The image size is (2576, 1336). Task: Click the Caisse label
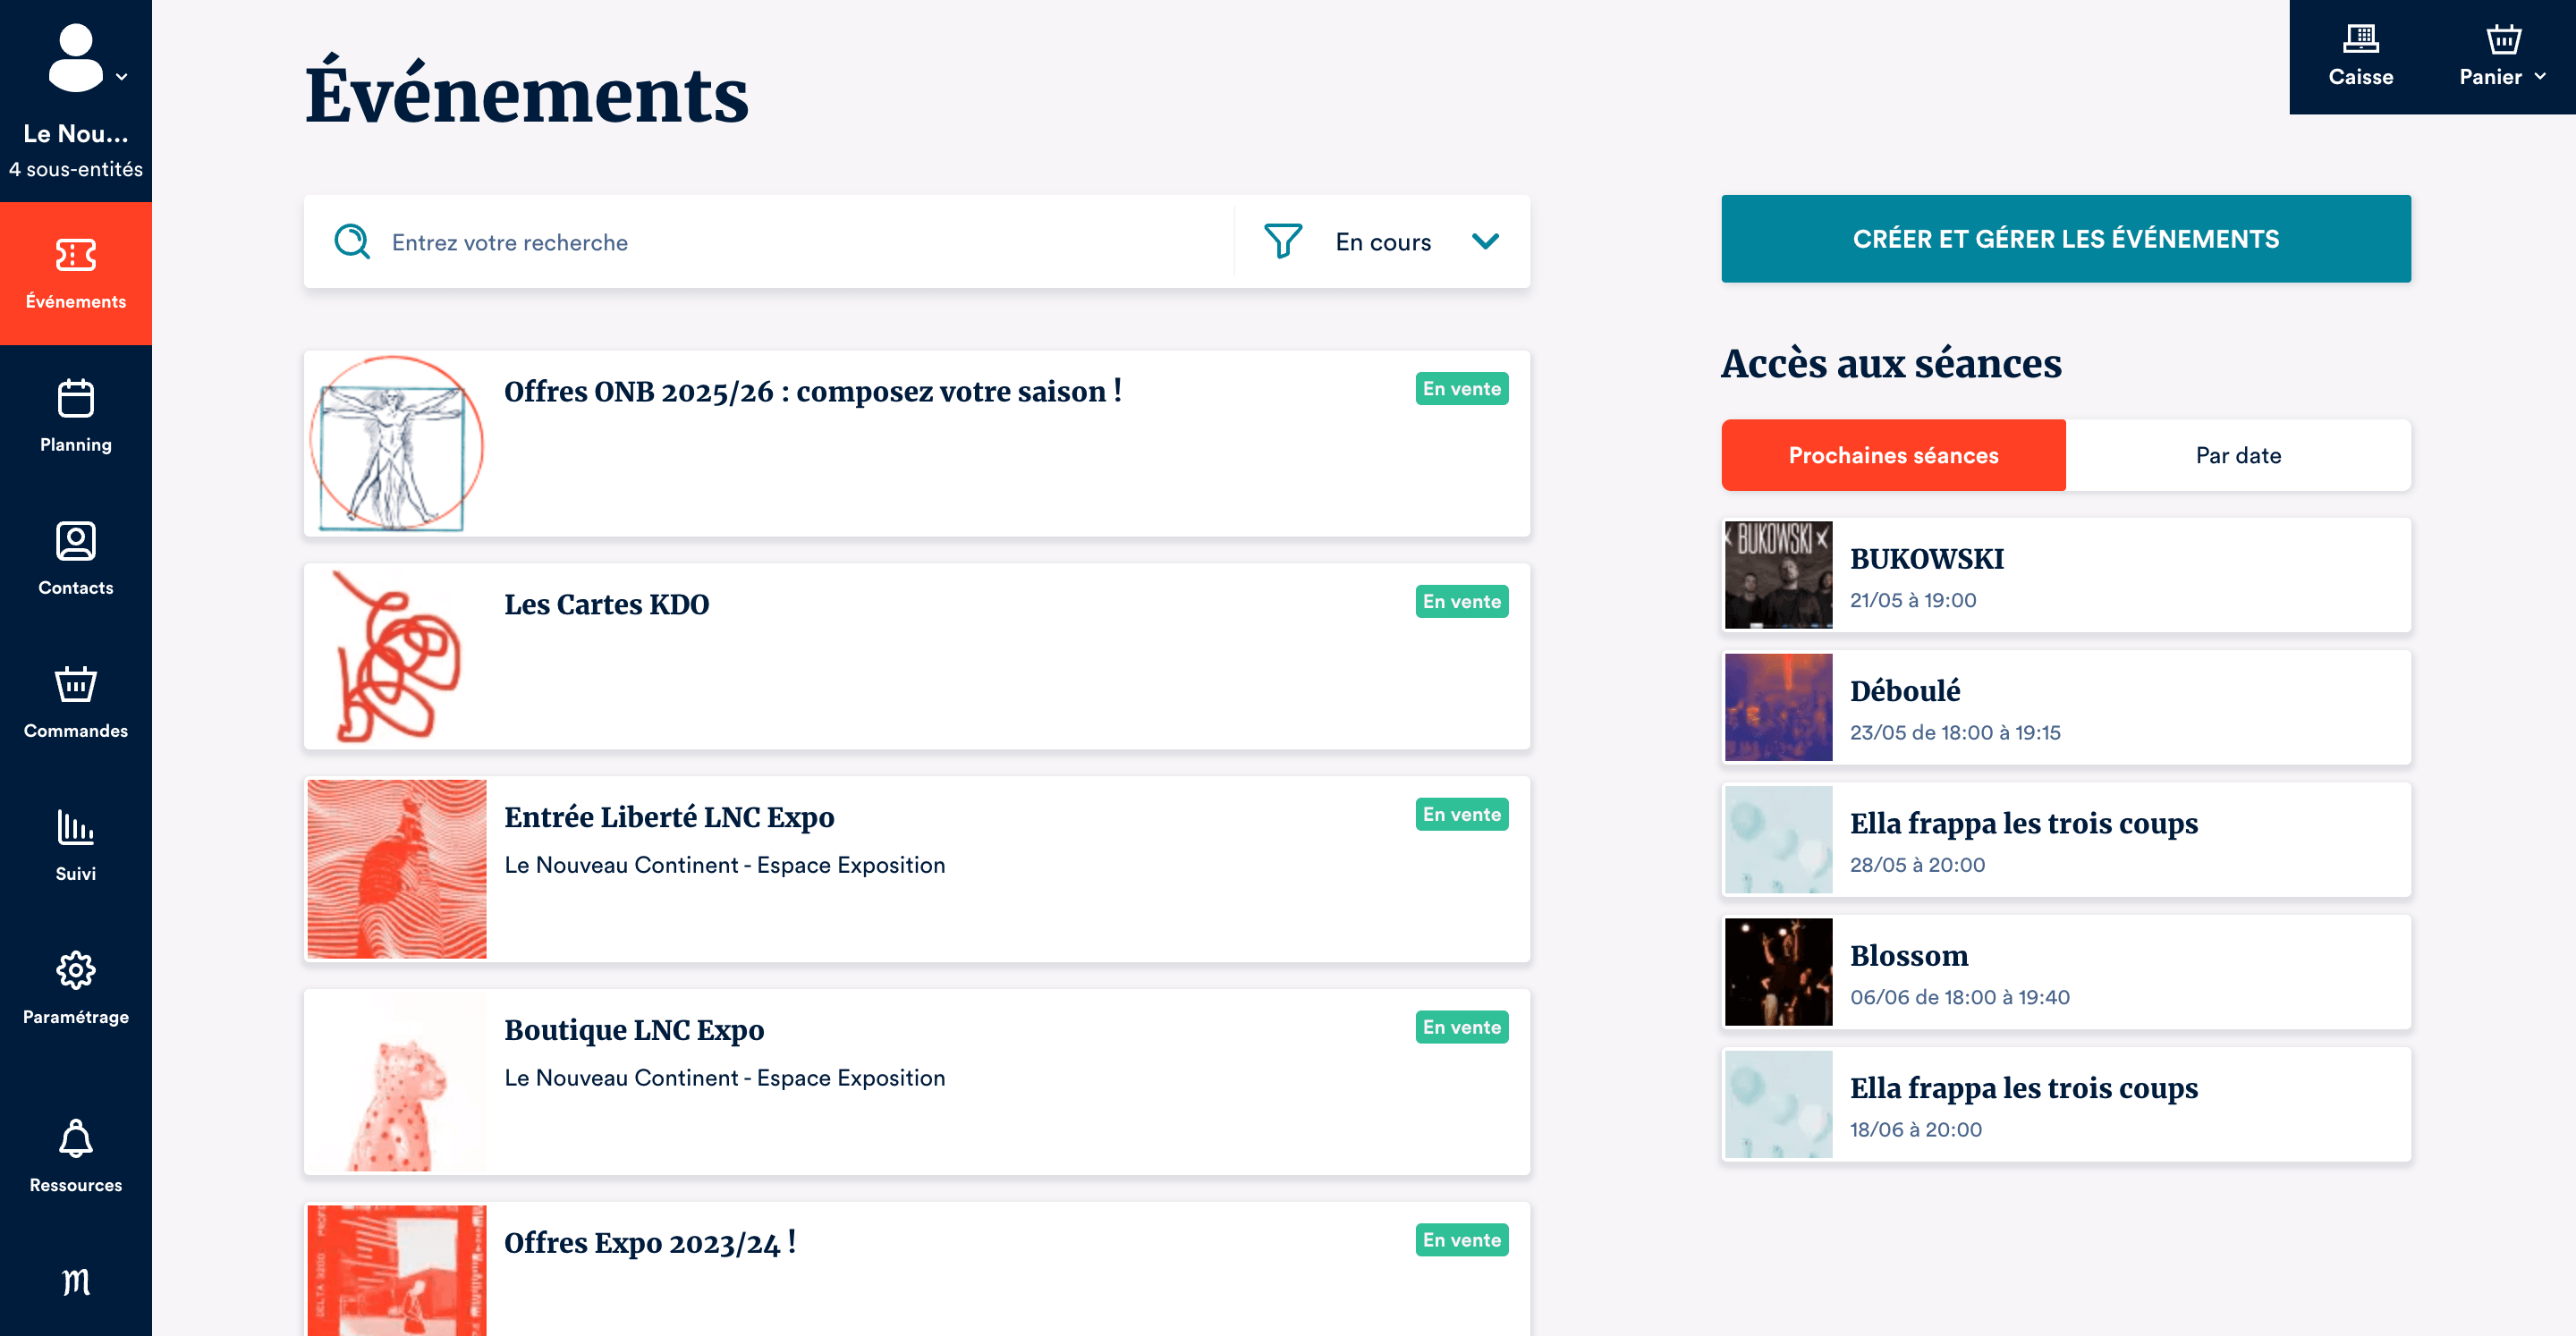[x=2360, y=77]
